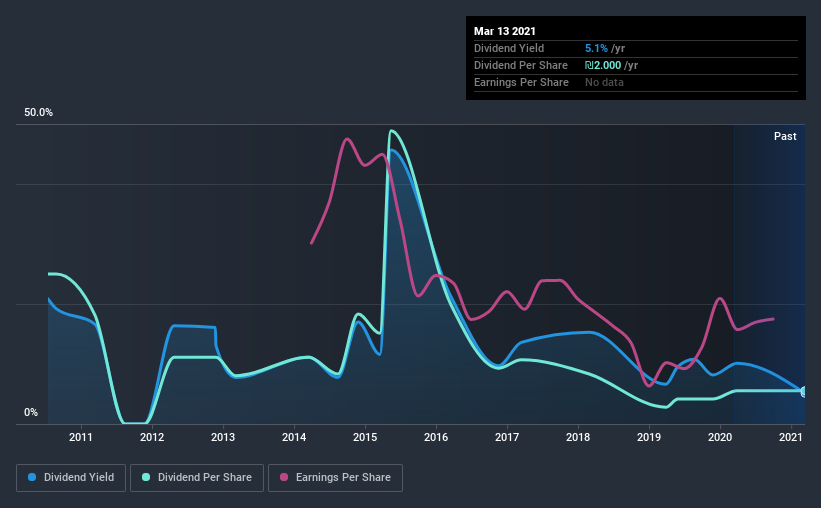Click the Past region label
Screen dimensions: 821x508
pyautogui.click(x=785, y=136)
